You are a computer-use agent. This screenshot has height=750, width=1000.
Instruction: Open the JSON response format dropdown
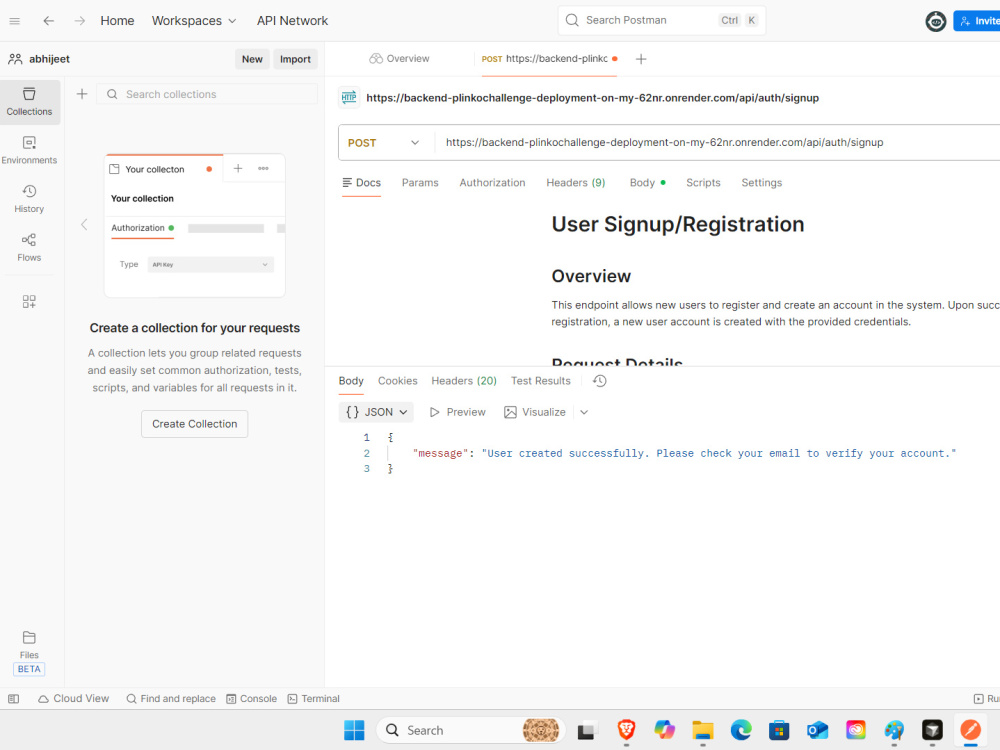[x=376, y=412]
